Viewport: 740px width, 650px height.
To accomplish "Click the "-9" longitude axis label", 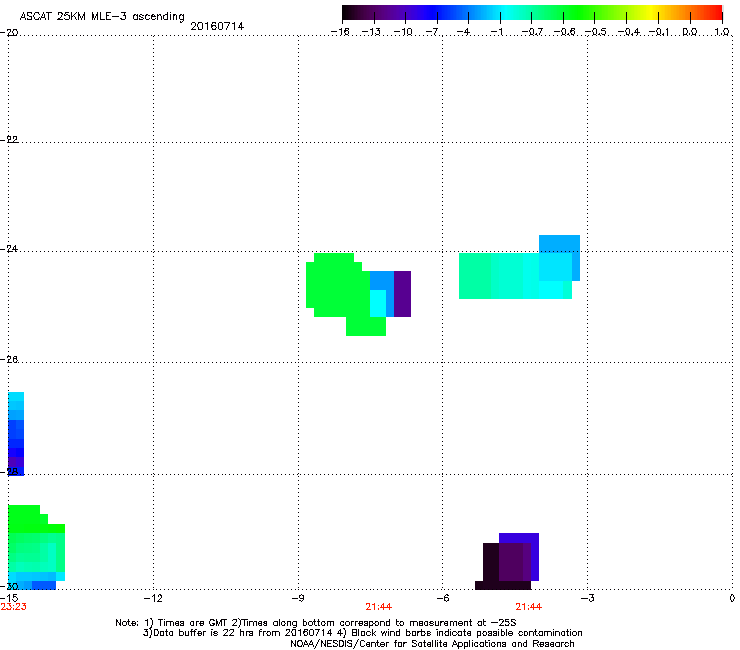I will 298,598.
